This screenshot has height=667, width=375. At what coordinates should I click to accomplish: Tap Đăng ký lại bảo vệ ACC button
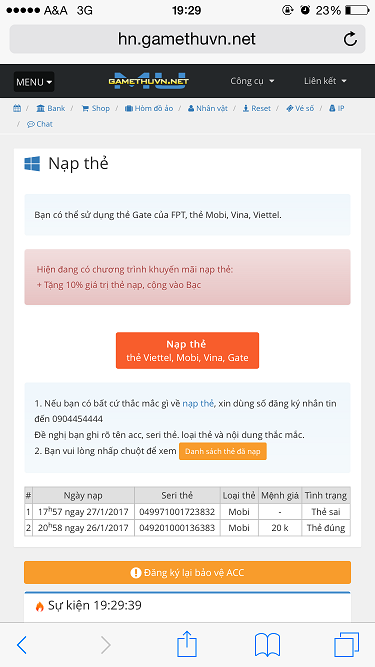pyautogui.click(x=188, y=573)
